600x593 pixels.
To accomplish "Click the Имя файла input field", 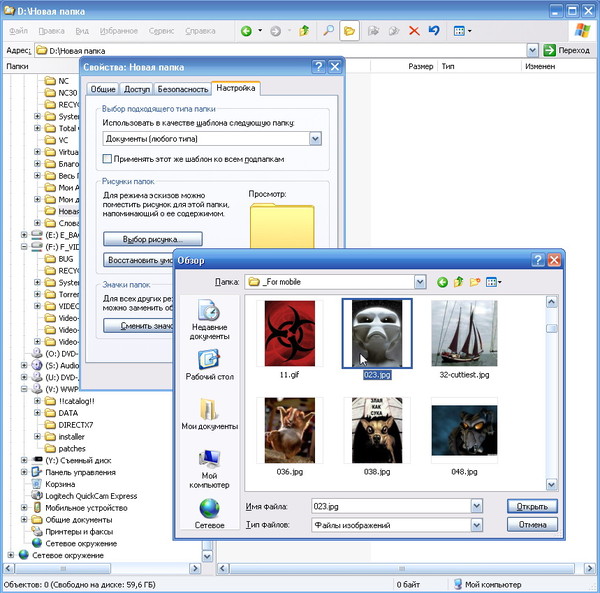I will pyautogui.click(x=391, y=506).
